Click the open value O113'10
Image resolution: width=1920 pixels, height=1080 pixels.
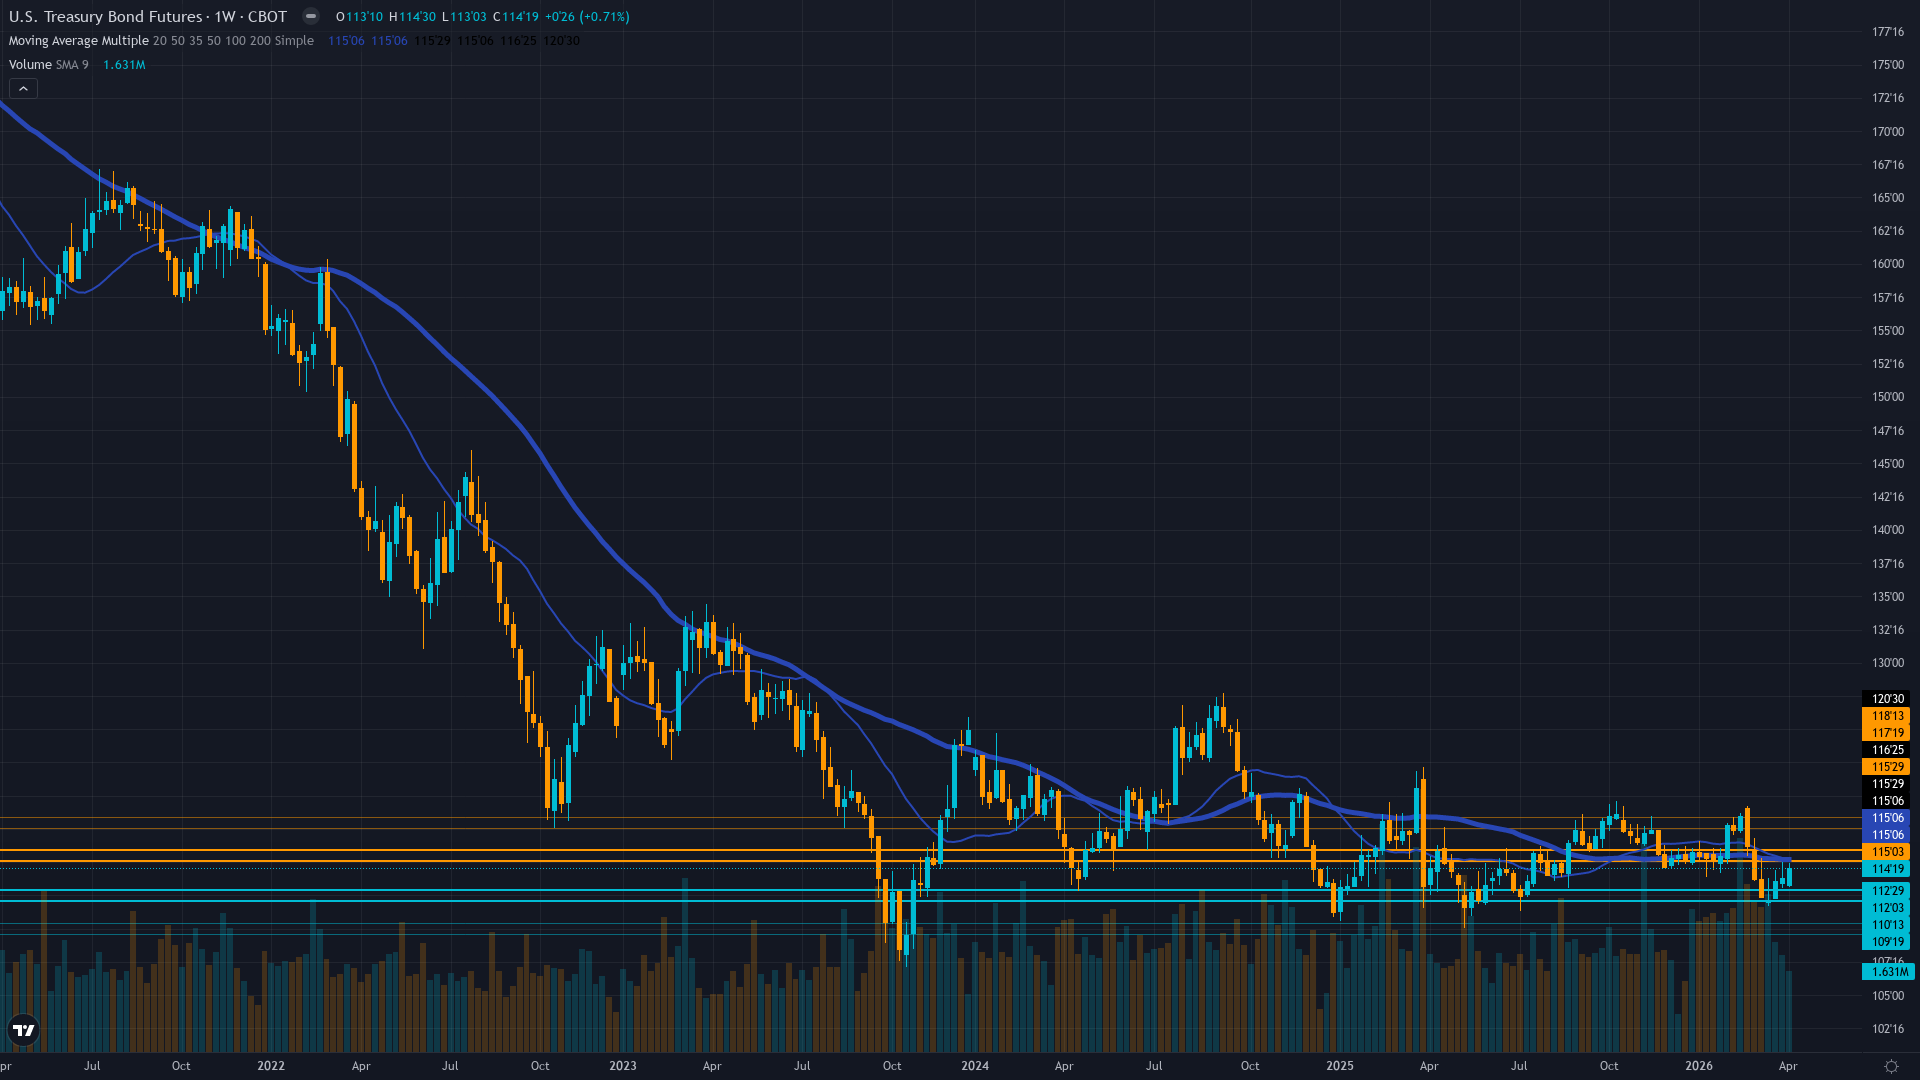(x=359, y=17)
